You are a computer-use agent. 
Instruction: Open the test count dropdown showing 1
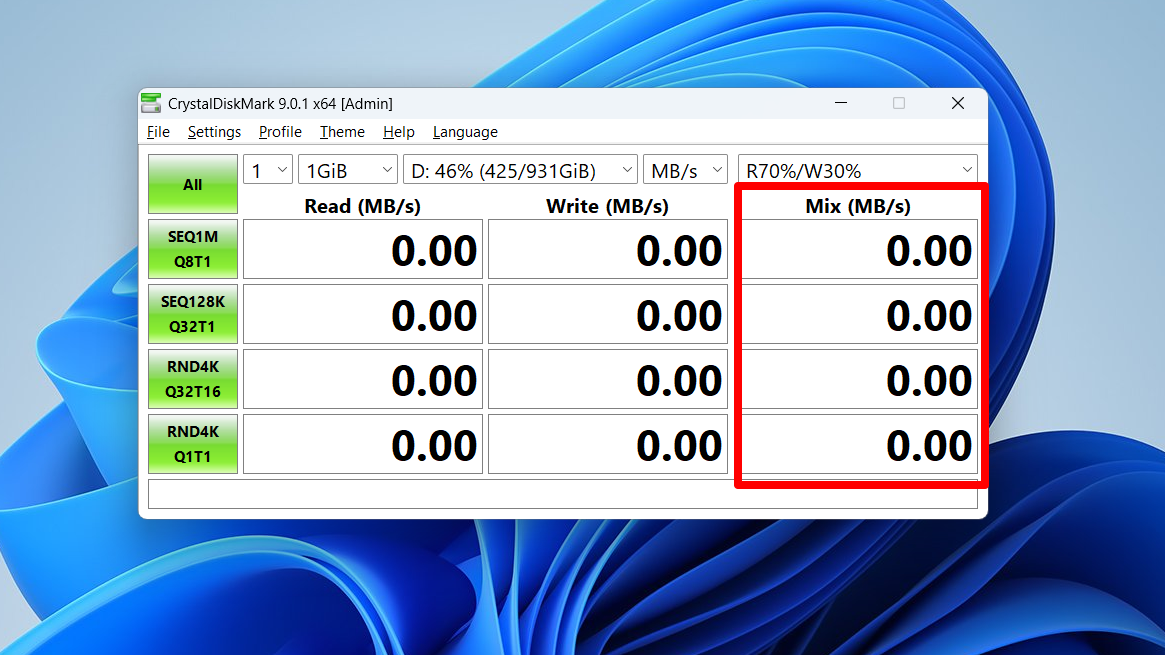pyautogui.click(x=267, y=169)
